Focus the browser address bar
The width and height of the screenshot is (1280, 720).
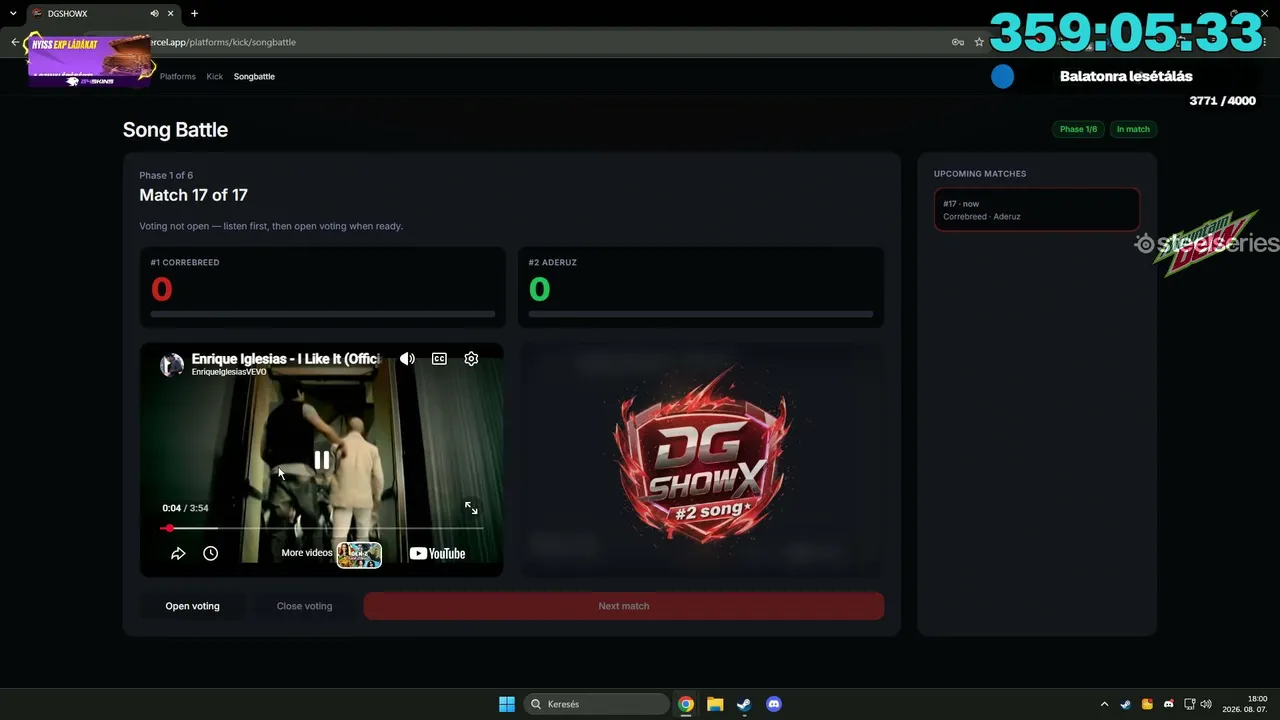(540, 42)
